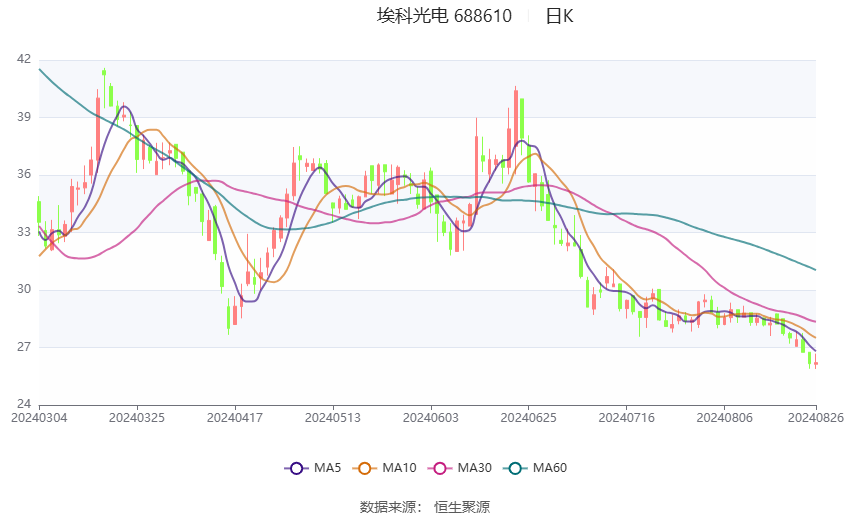Click the 42 price axis label
Screen dimensions: 850x517
coord(24,59)
